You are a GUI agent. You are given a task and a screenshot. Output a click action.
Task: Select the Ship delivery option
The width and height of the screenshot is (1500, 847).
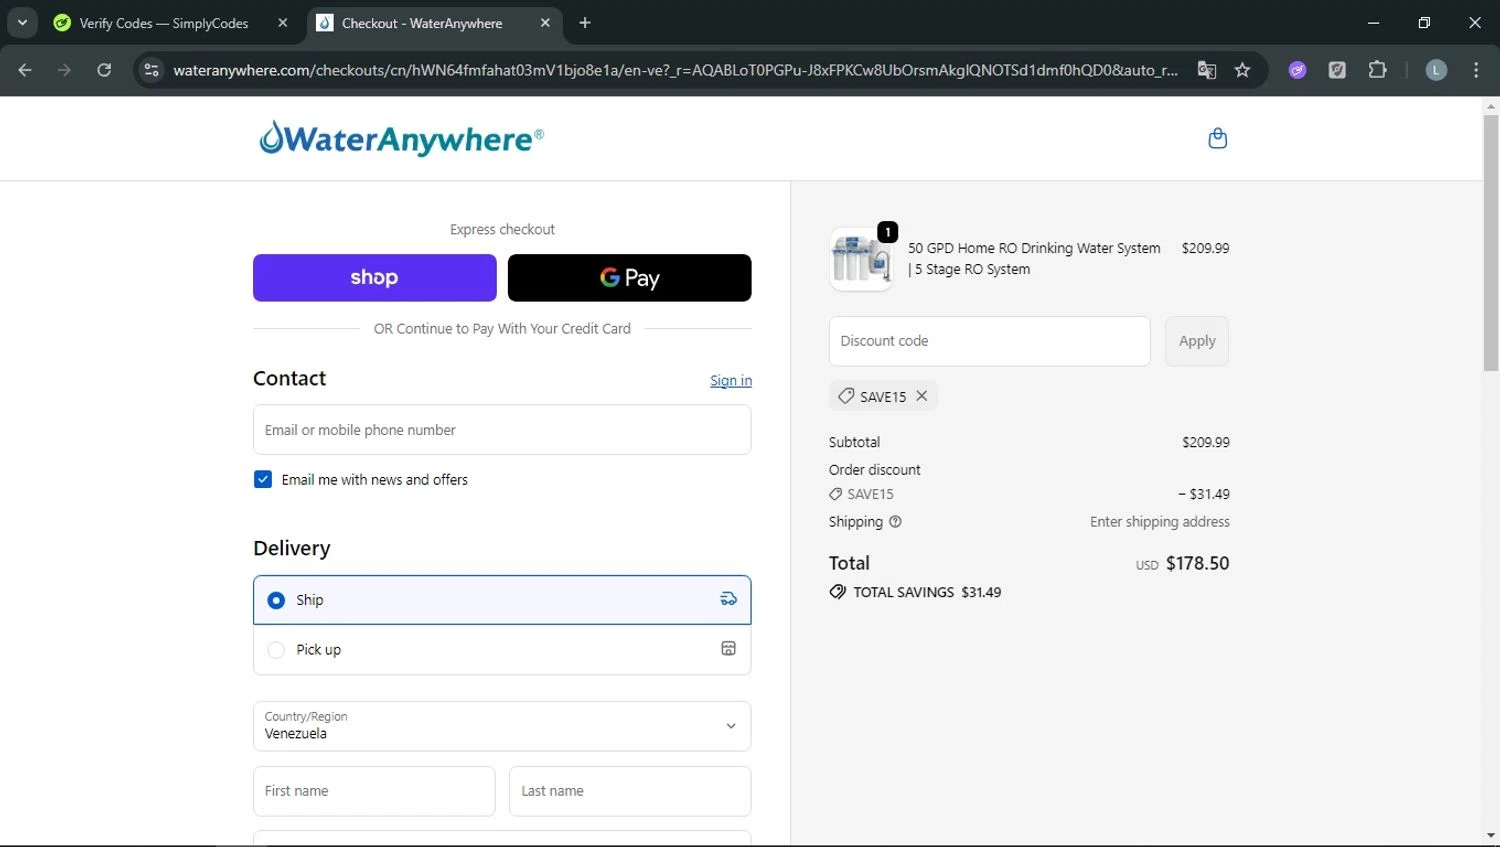point(502,600)
